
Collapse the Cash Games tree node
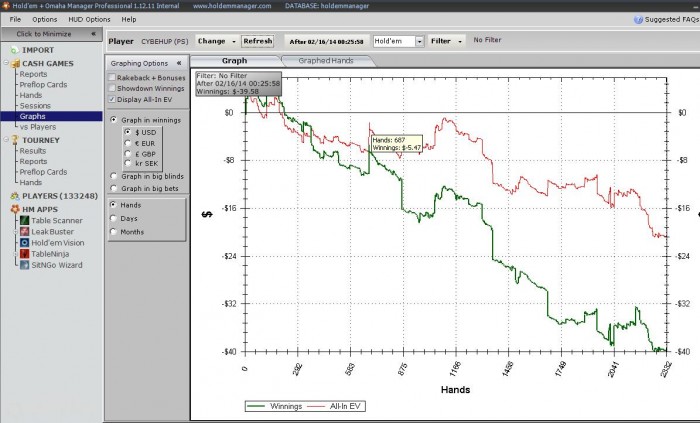(6, 63)
